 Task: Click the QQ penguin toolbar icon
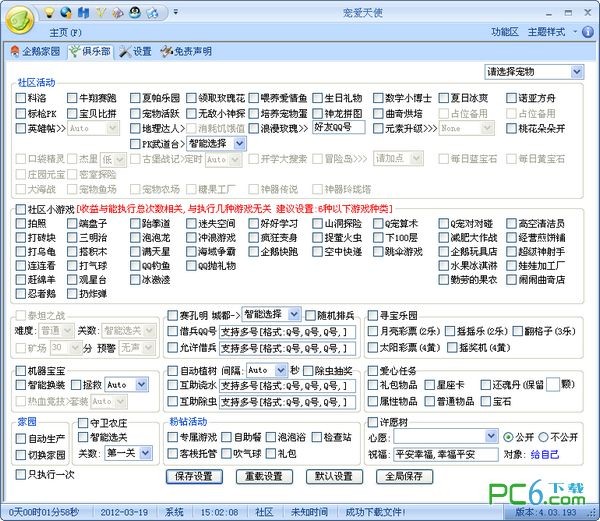(x=135, y=13)
